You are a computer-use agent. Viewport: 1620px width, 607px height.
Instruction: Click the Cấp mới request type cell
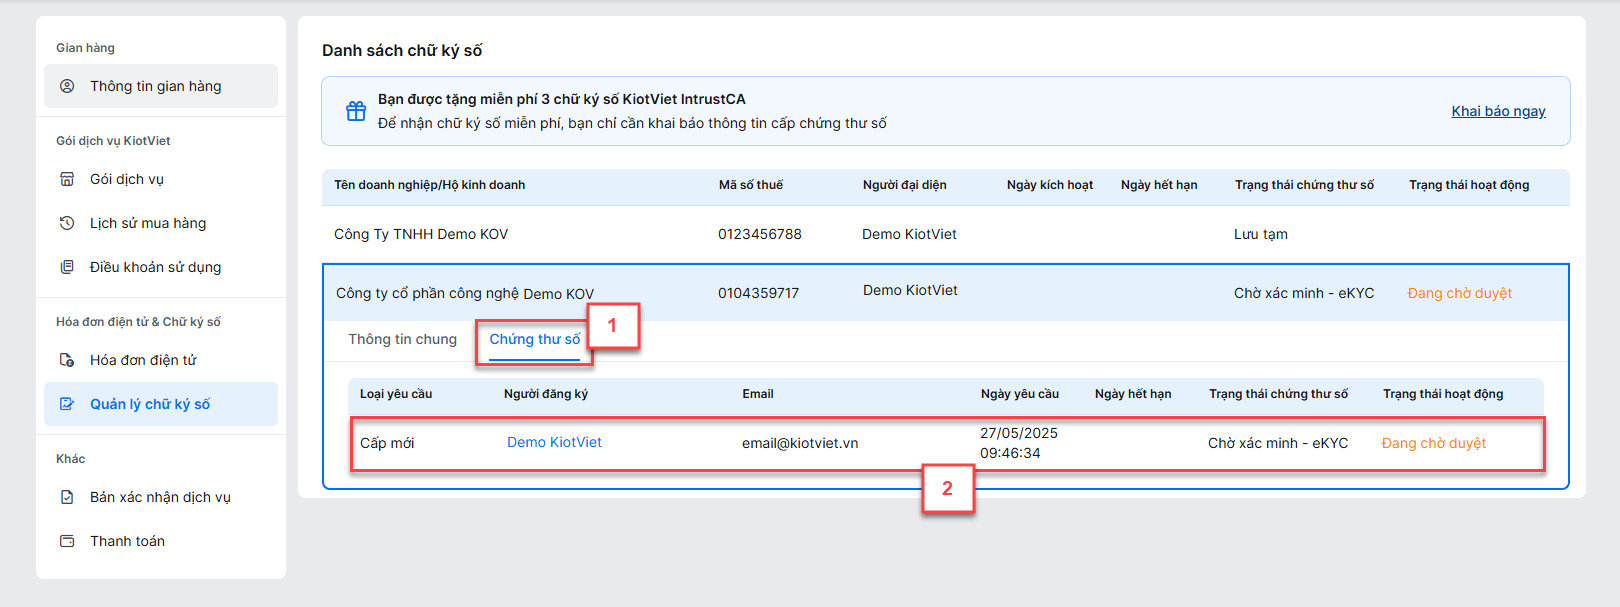tap(387, 443)
